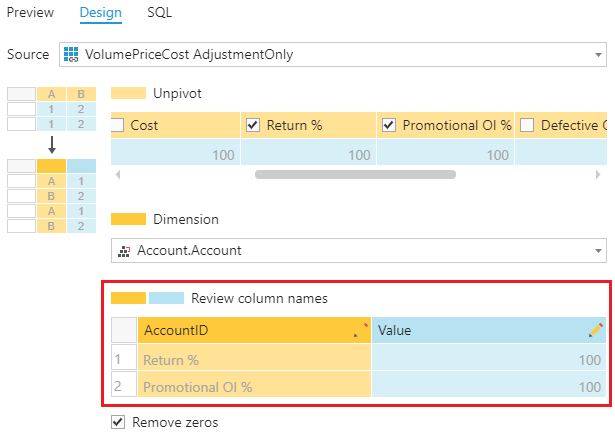Click the pencil icon in Value column header
615x439 pixels.
[x=596, y=329]
